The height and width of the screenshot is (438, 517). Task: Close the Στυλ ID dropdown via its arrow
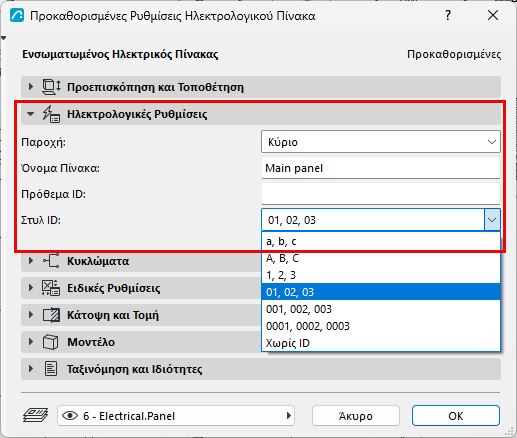pyautogui.click(x=492, y=220)
